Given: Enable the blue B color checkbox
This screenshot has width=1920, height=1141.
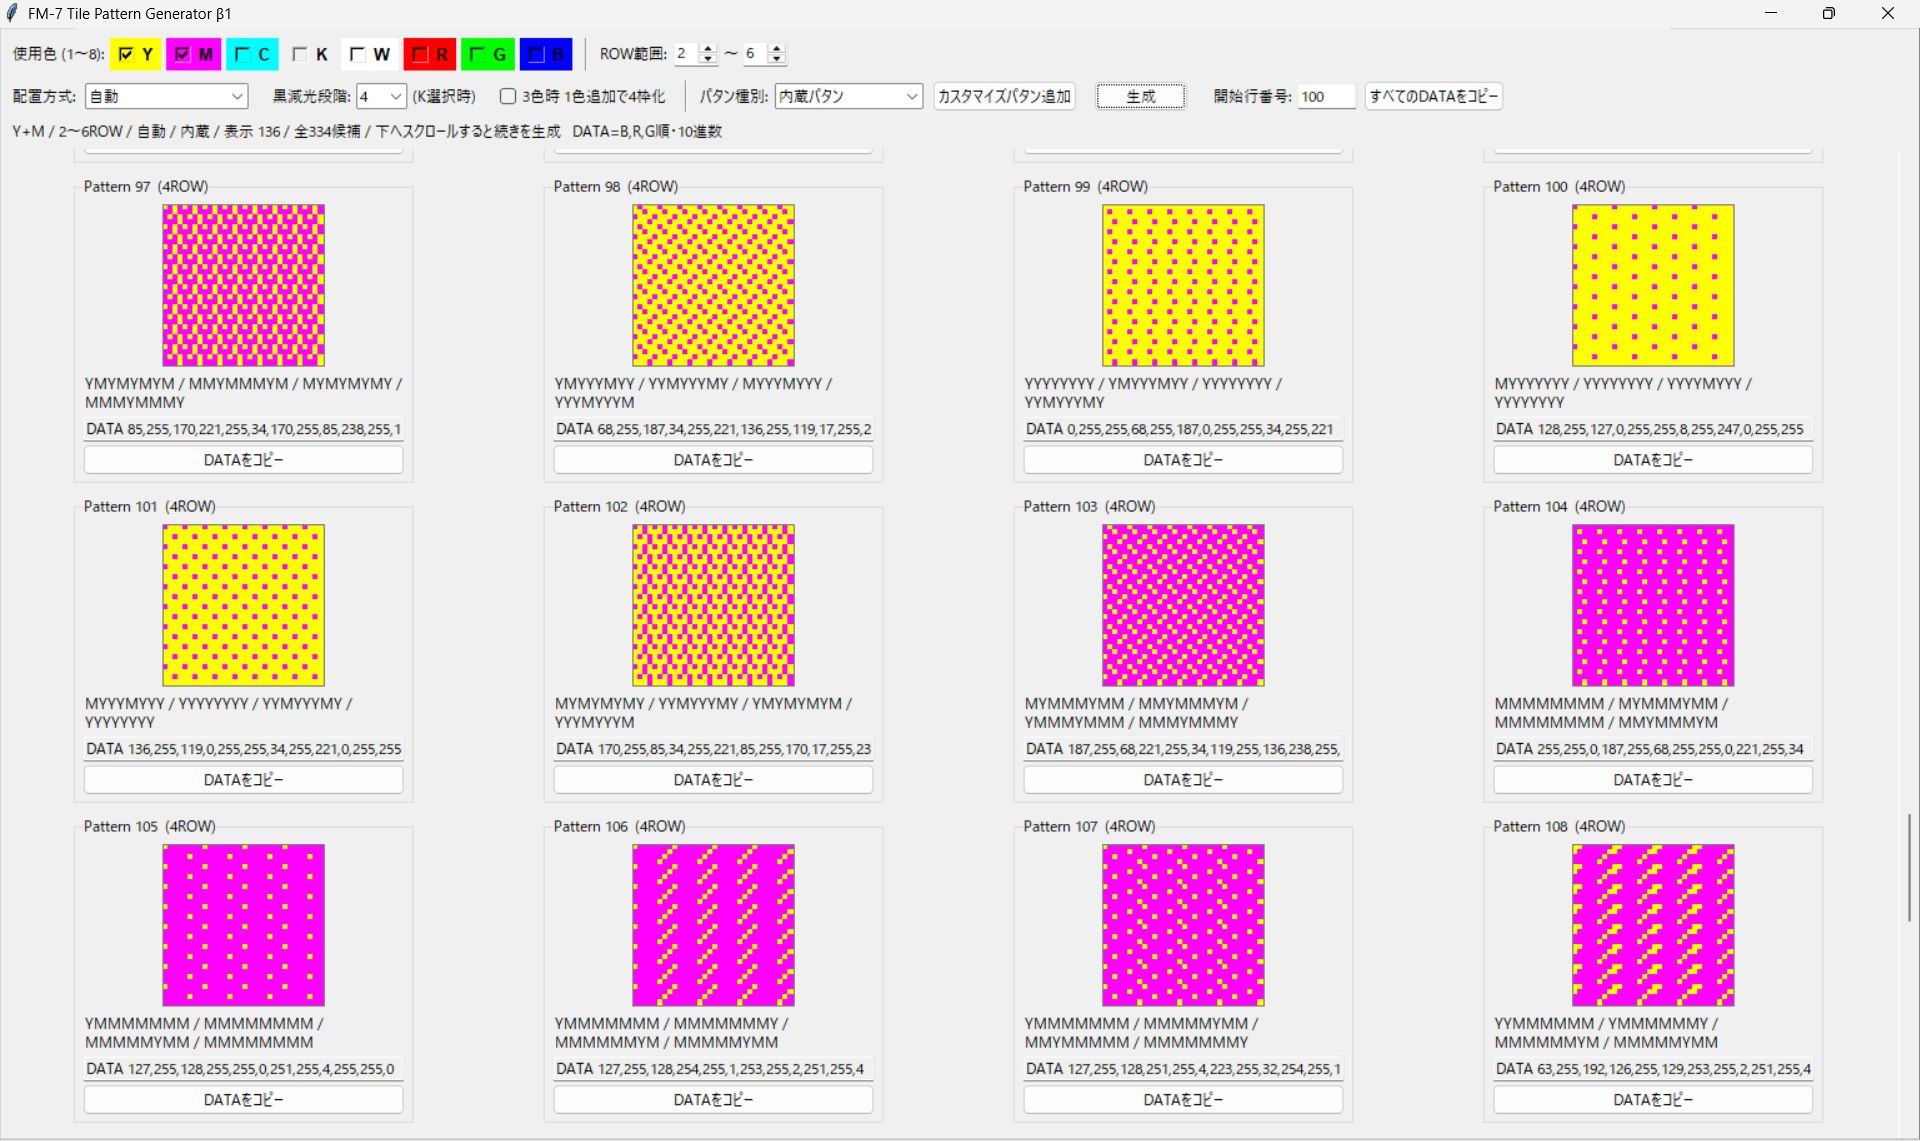Looking at the screenshot, I should [x=546, y=54].
